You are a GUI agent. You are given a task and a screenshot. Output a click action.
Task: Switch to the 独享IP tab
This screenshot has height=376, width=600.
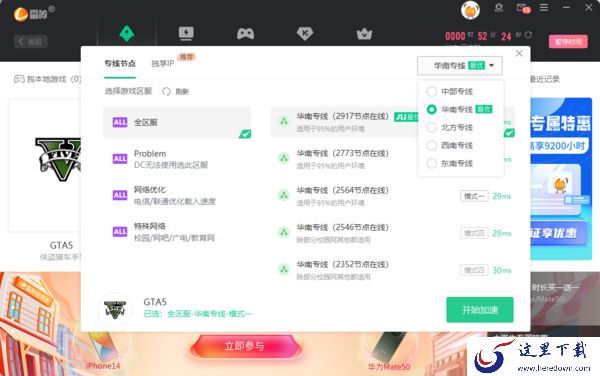(163, 63)
